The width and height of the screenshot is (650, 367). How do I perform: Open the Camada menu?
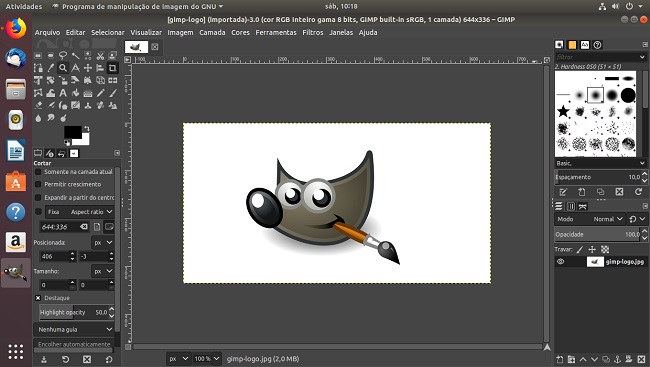click(212, 32)
